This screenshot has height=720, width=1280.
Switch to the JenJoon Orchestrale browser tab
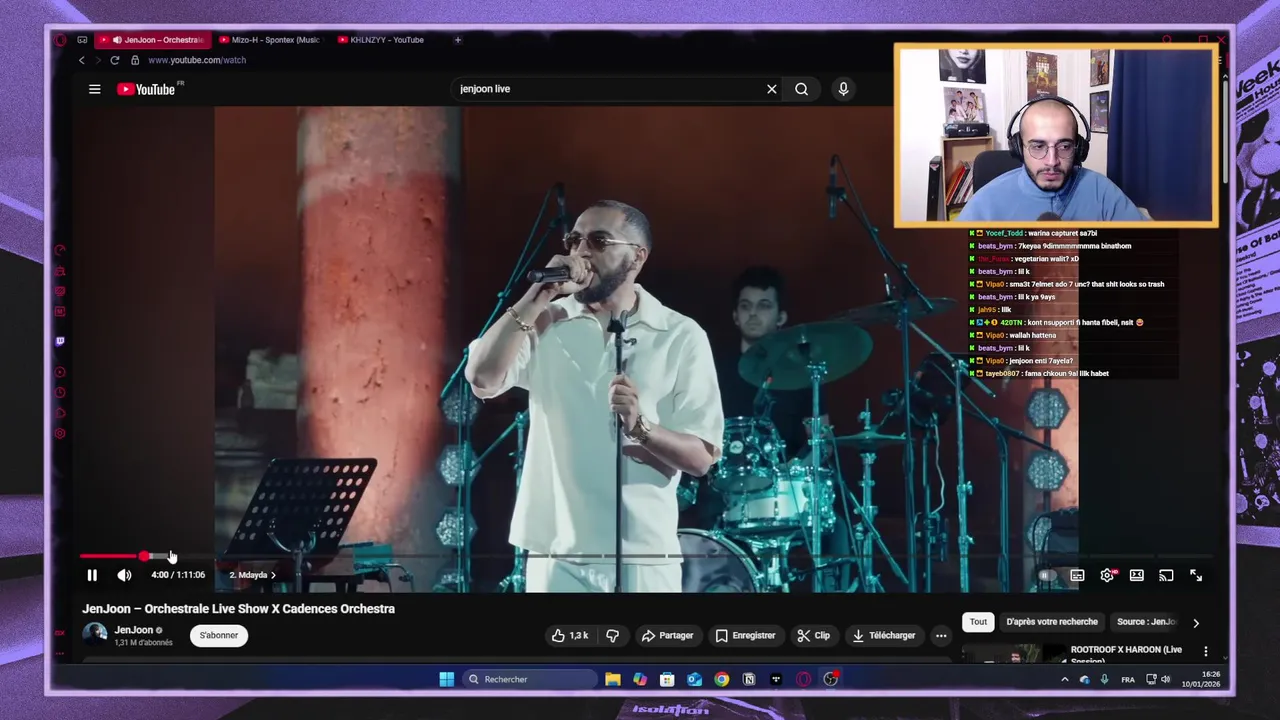pyautogui.click(x=153, y=40)
